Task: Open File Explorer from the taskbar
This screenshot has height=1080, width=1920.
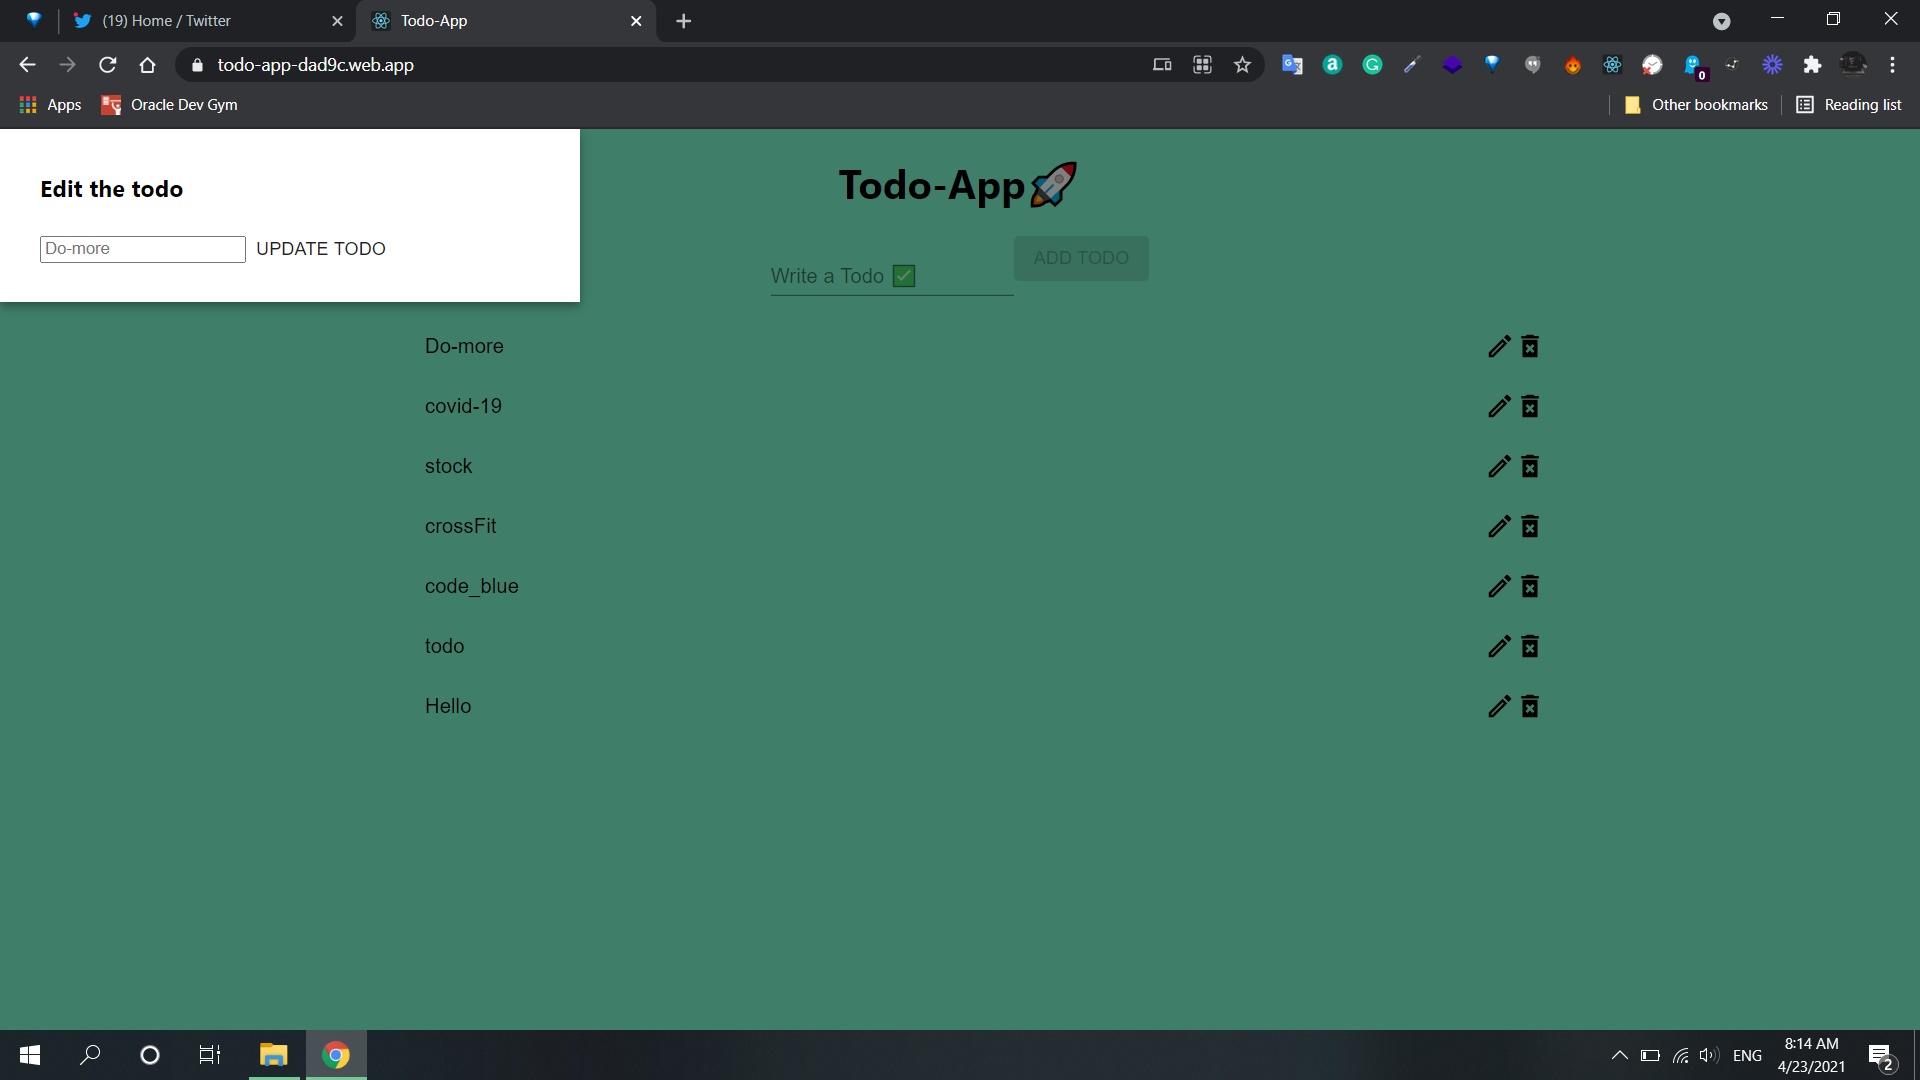Action: [273, 1055]
